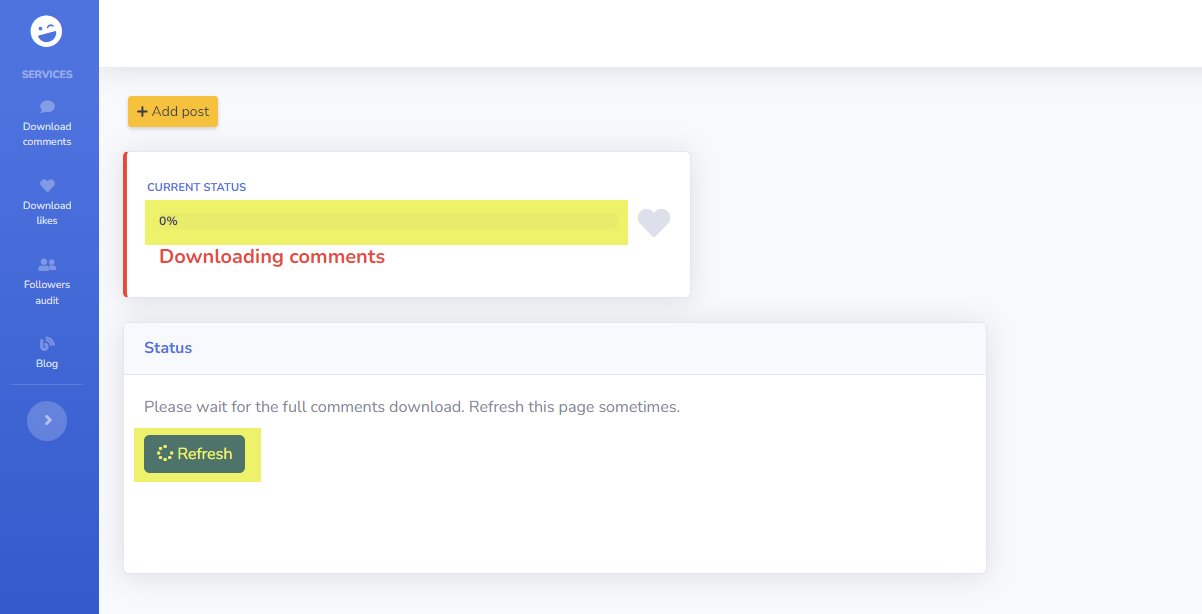This screenshot has height=614, width=1202.
Task: Open the 'Download comments' menu label
Action: pos(47,134)
